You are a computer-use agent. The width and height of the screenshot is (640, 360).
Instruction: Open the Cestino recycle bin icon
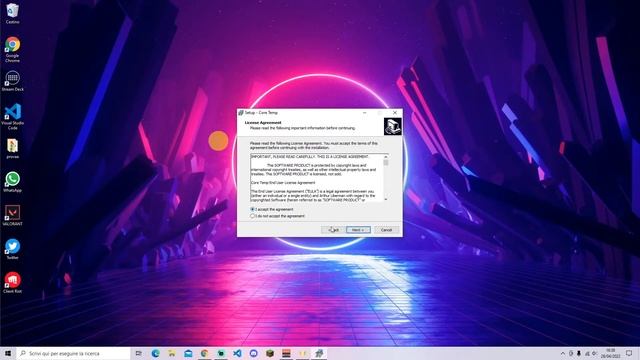click(12, 13)
